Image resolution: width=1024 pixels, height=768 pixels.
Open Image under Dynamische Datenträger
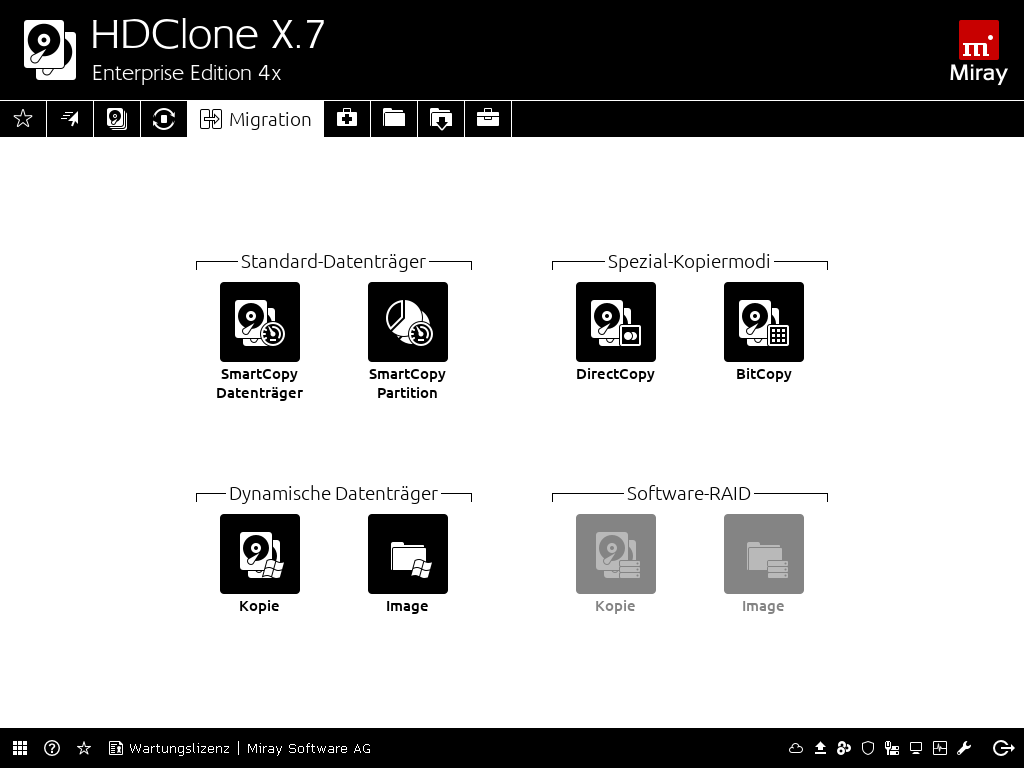pyautogui.click(x=408, y=554)
